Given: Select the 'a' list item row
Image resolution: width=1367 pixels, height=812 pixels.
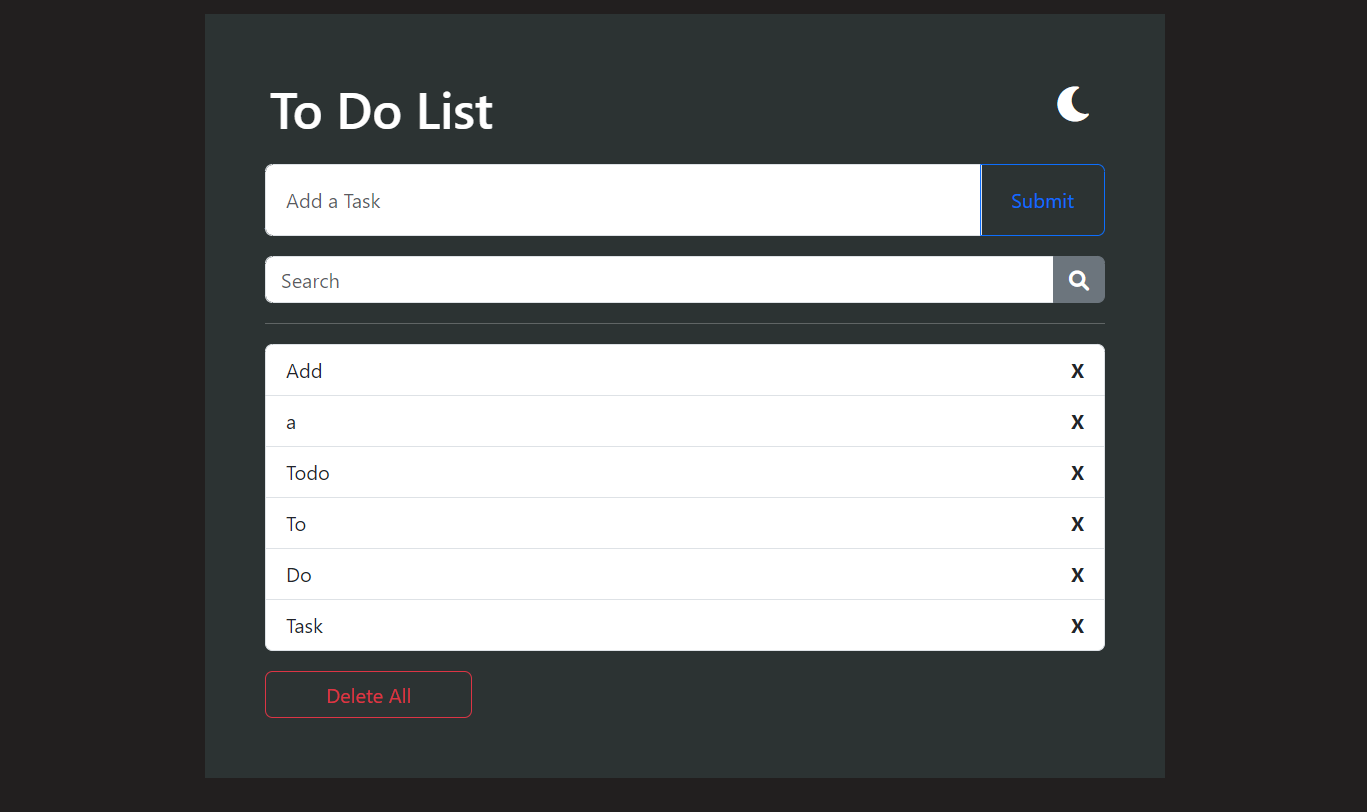Looking at the screenshot, I should (600, 422).
